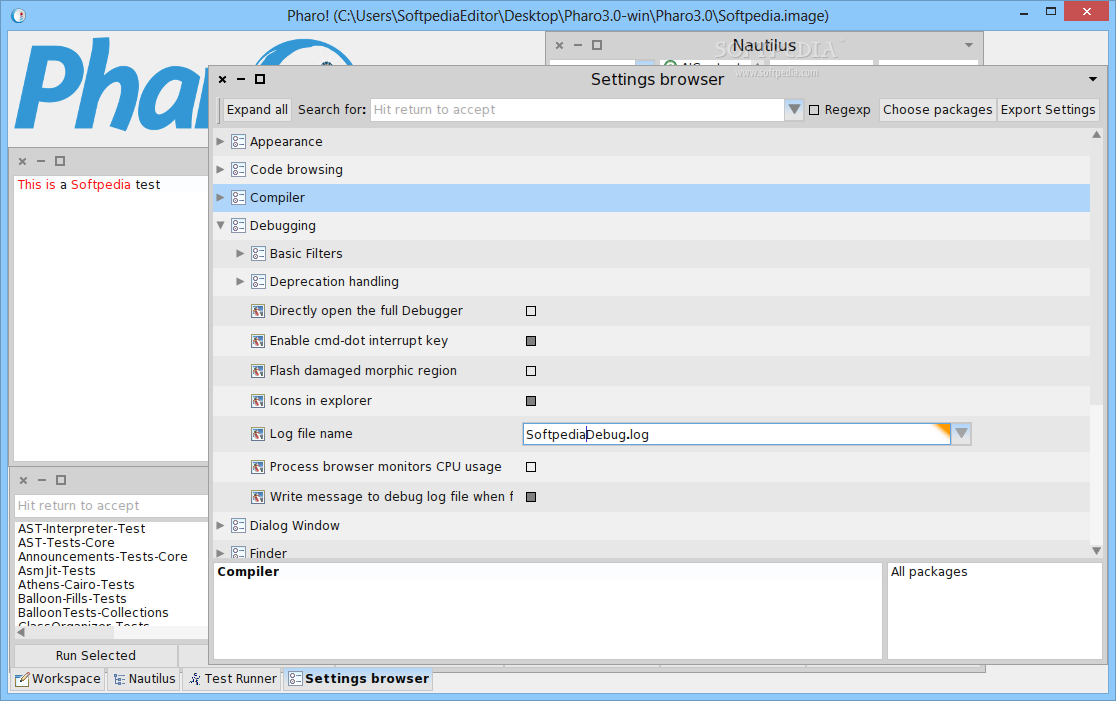Collapse the workspace window with dash icon
The width and height of the screenshot is (1116, 701).
pos(41,162)
